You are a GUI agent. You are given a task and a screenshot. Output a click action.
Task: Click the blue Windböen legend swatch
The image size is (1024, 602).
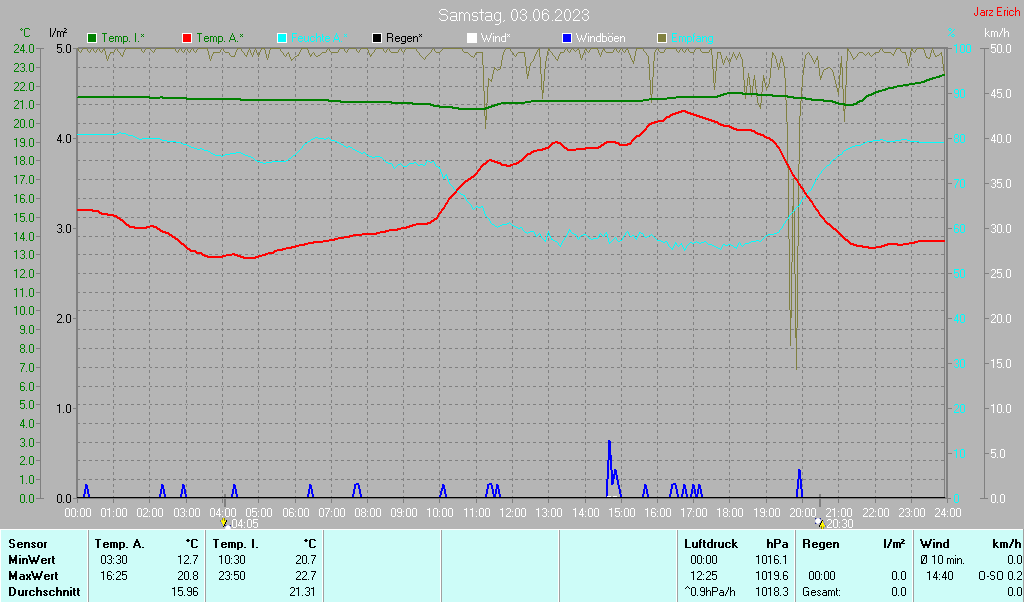[x=567, y=38]
